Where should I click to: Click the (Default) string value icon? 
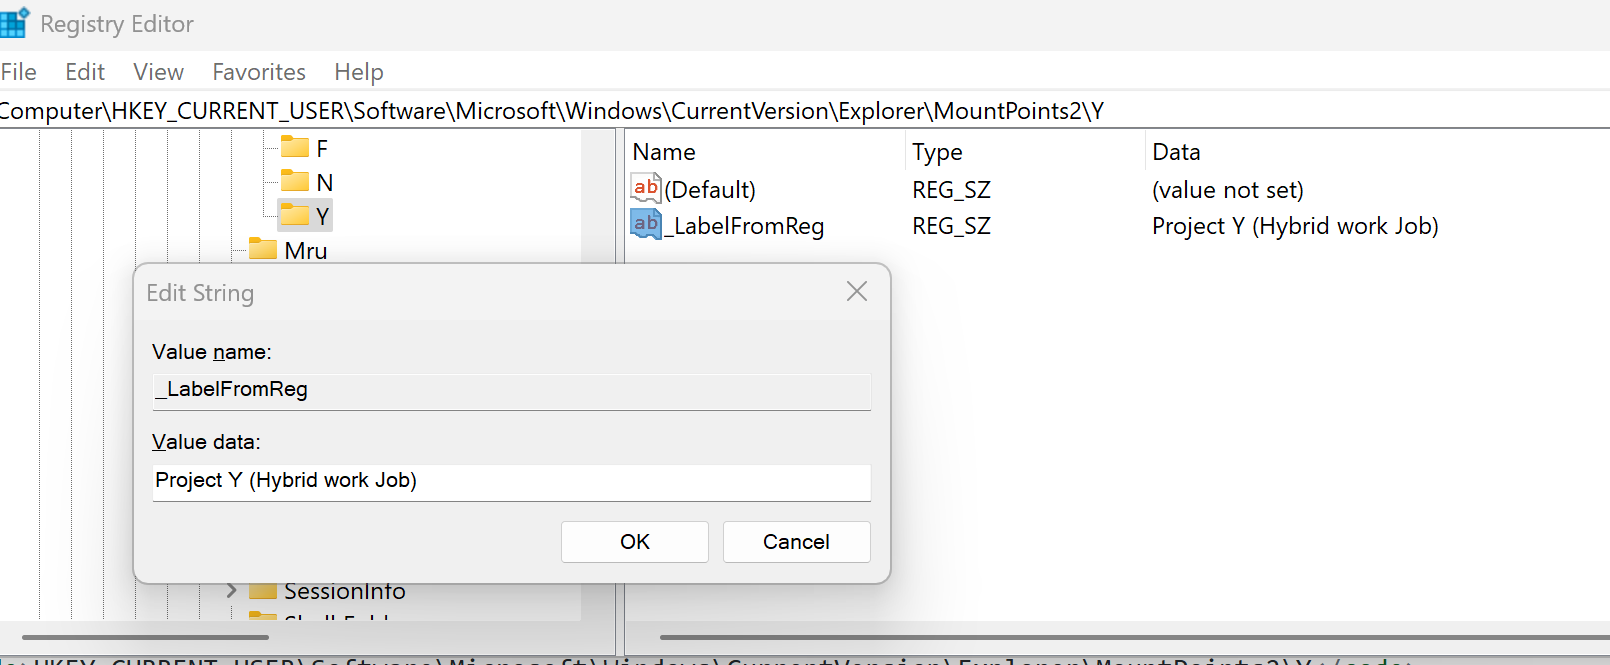(646, 188)
